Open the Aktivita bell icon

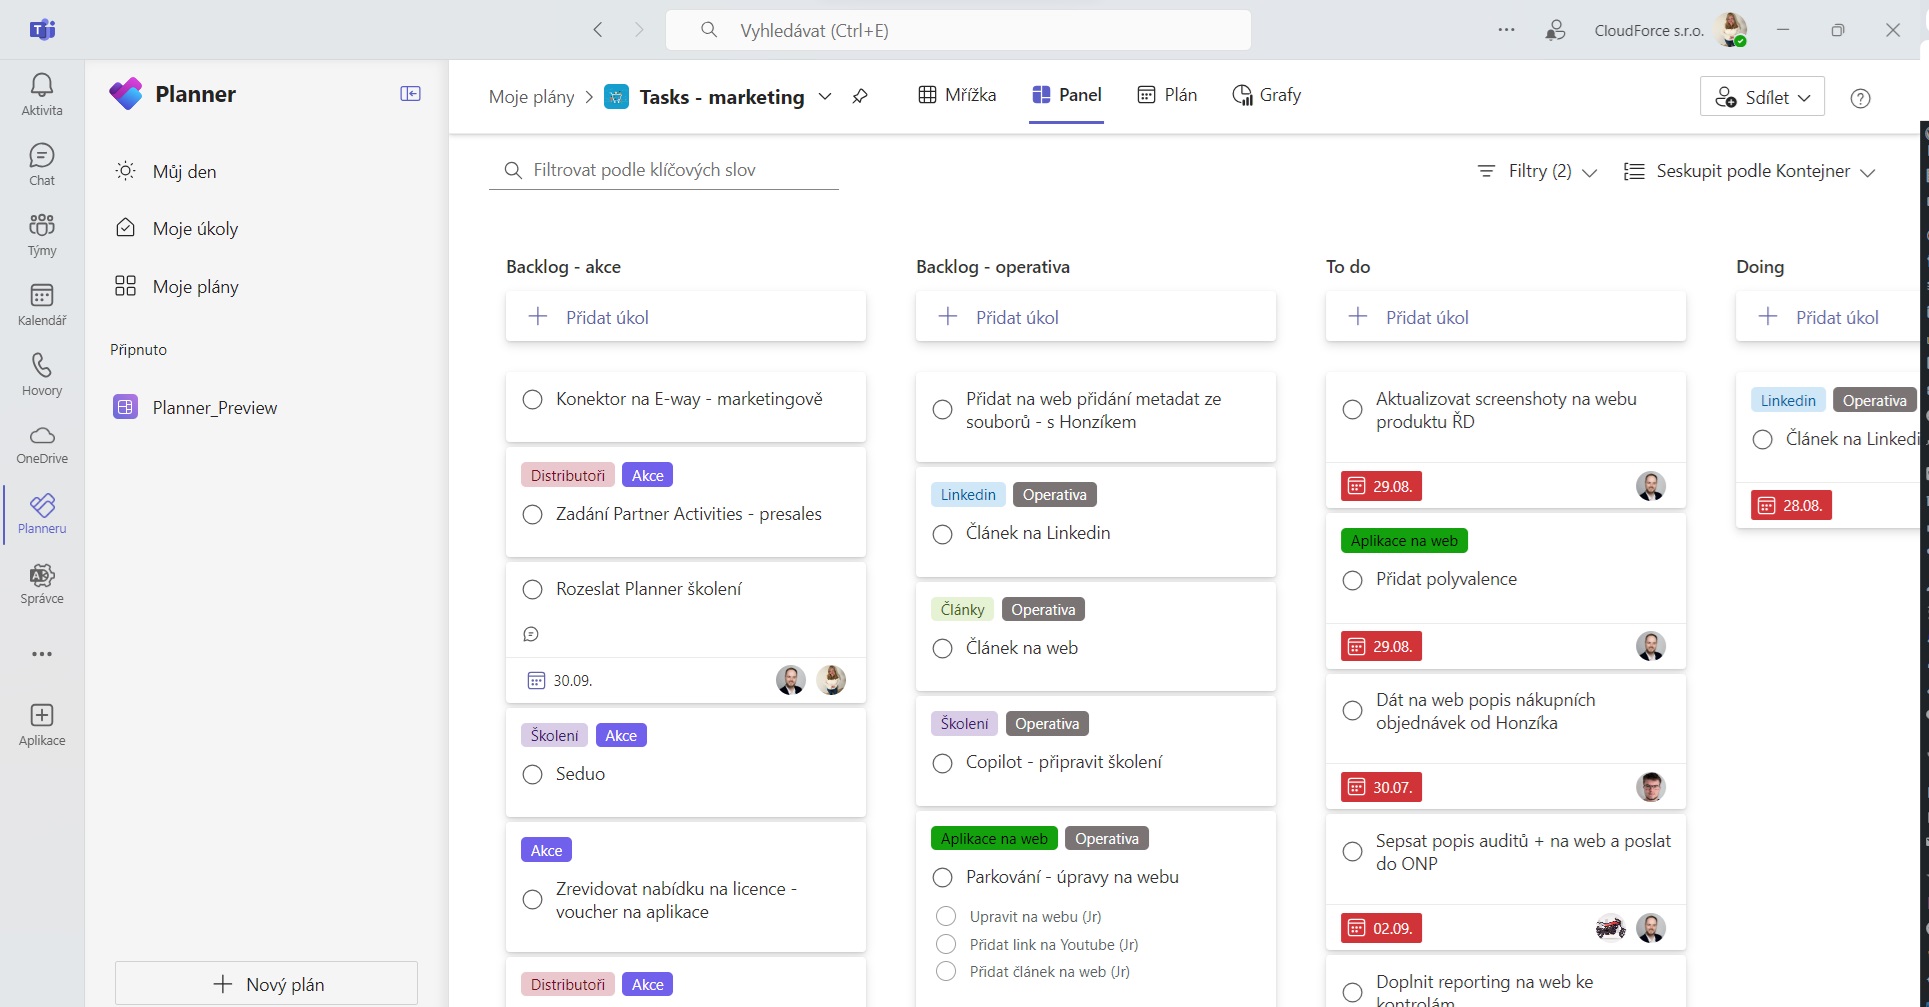coord(42,94)
